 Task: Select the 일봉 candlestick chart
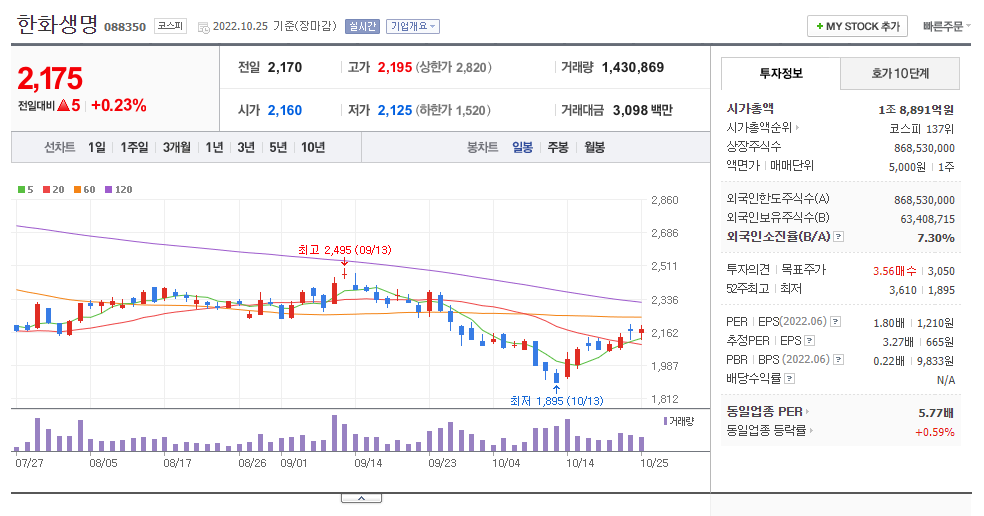click(522, 148)
